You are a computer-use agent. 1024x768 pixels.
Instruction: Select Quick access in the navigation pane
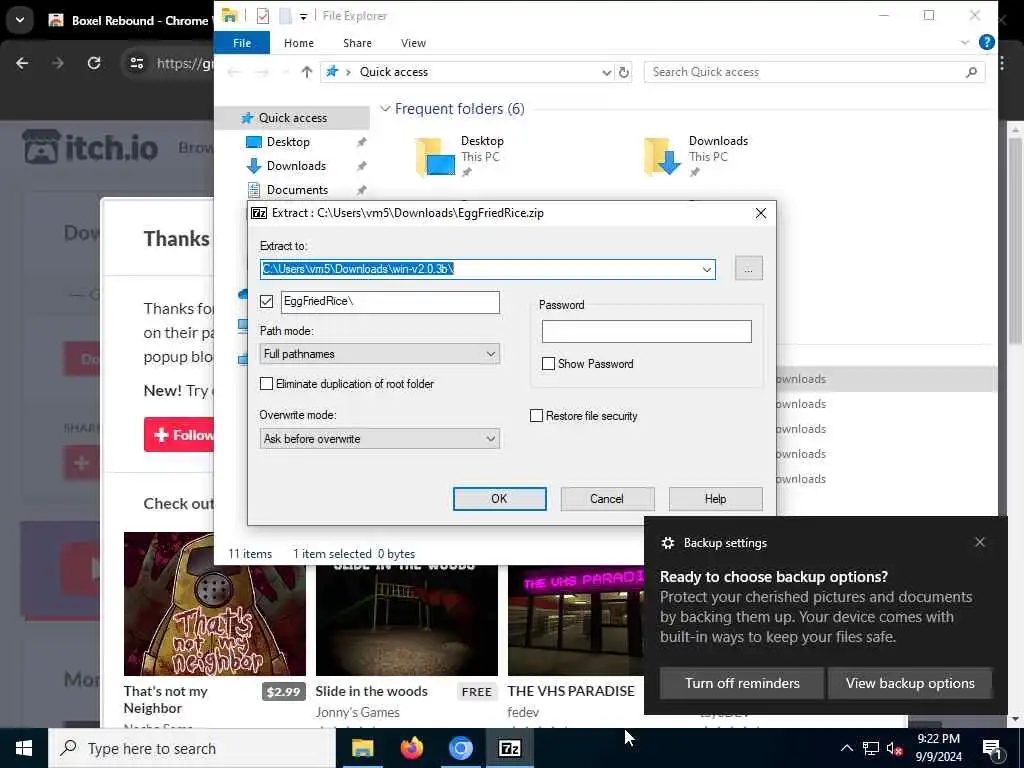[x=293, y=118]
